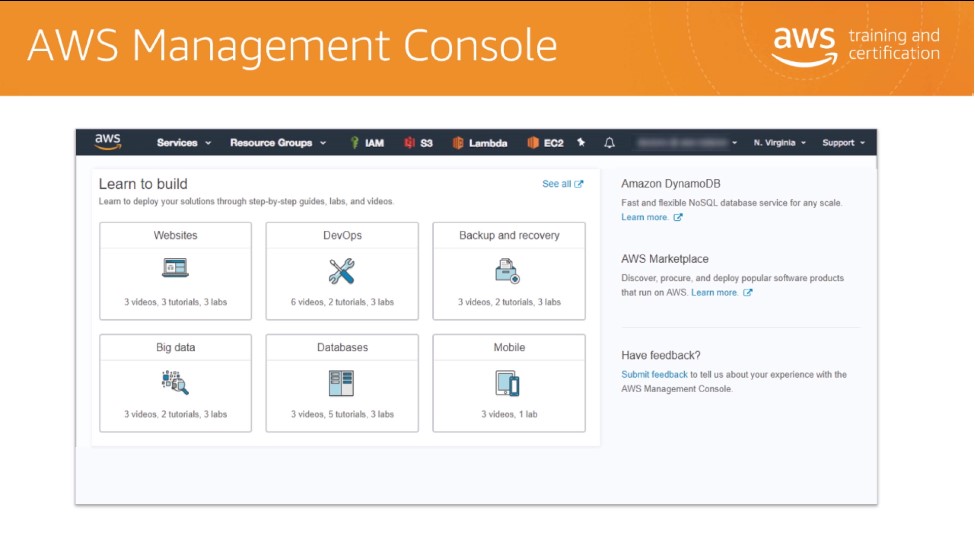The width and height of the screenshot is (975, 547).
Task: Click the AWS logo in the navigation bar
Action: (x=108, y=142)
